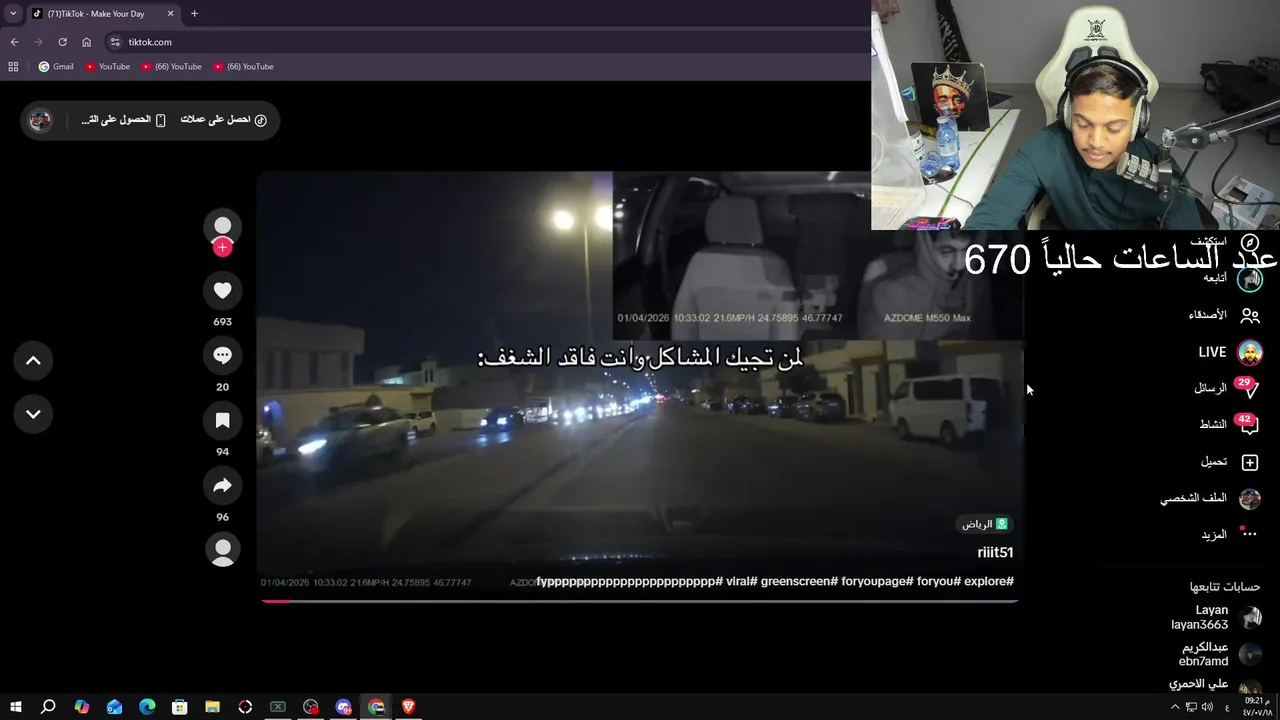Viewport: 1280px width, 720px height.
Task: Open the comments bubble showing 20
Action: click(x=222, y=355)
